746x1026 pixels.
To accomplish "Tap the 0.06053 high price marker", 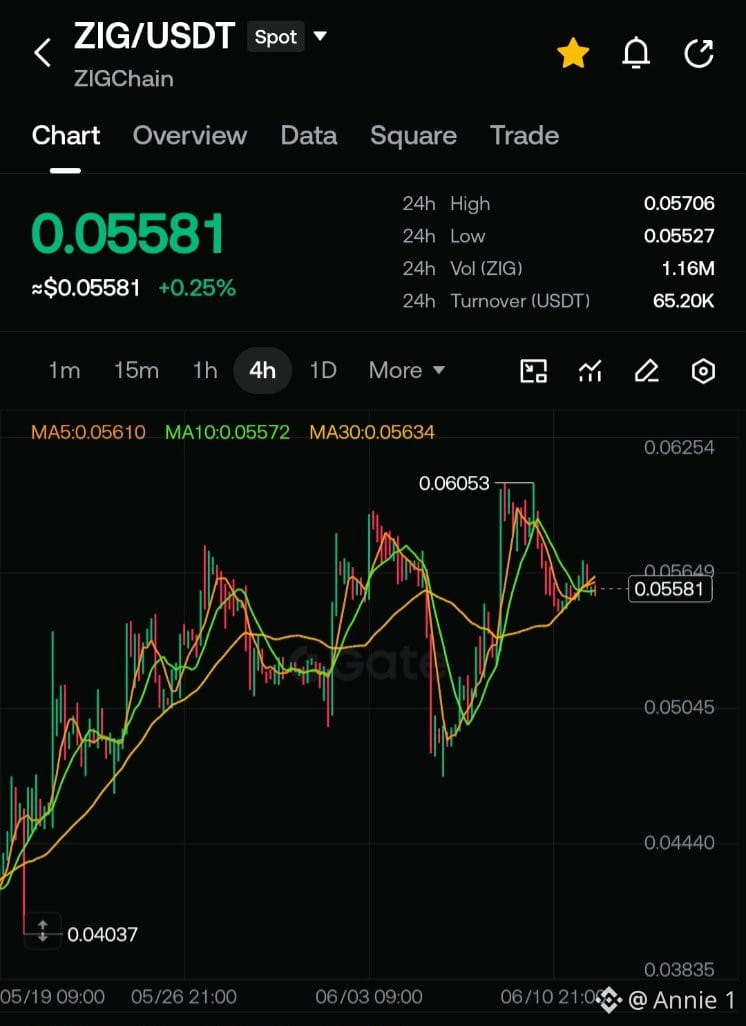I will coord(454,484).
